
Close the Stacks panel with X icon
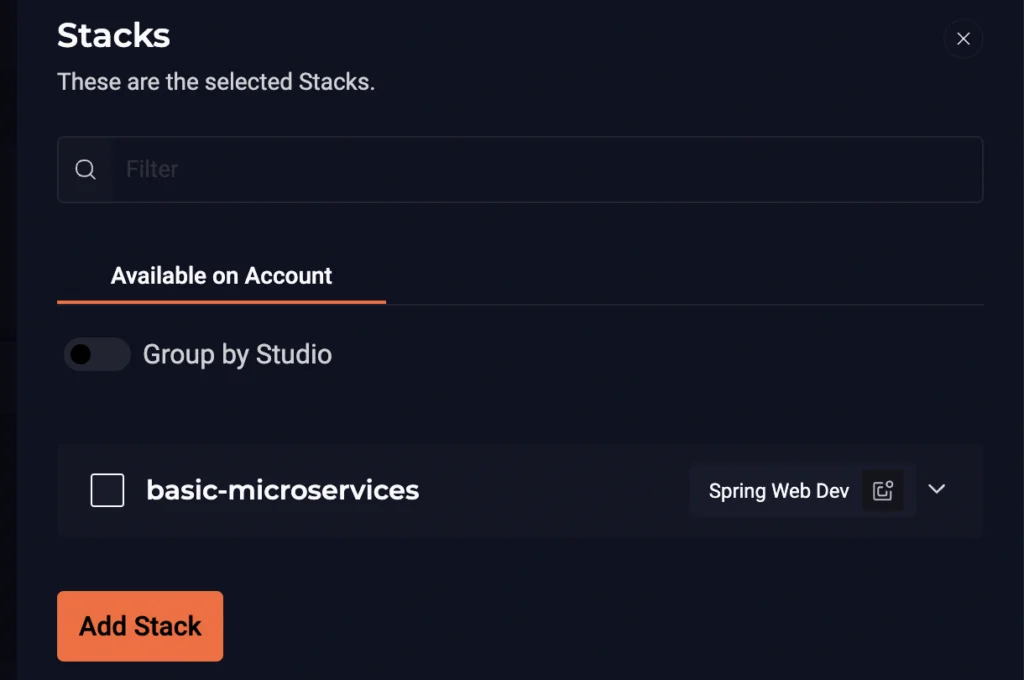point(963,39)
